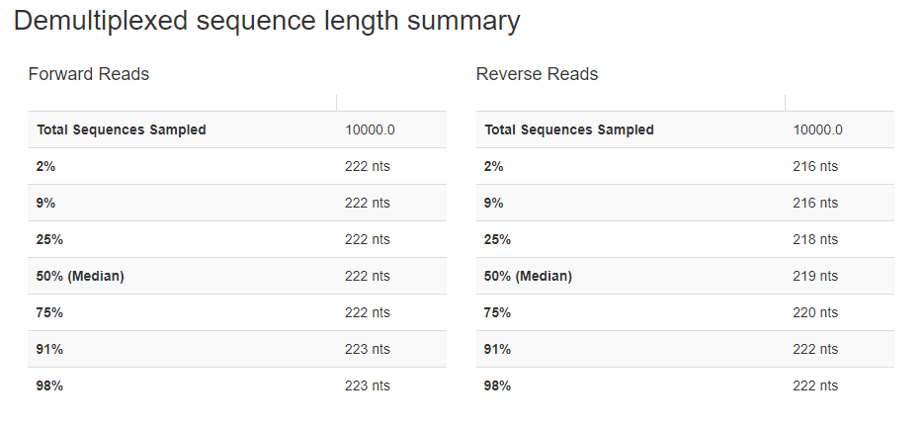Image resolution: width=924 pixels, height=425 pixels.
Task: Click Reverse Reads Total Sequences Sampled row
Action: [x=569, y=130]
